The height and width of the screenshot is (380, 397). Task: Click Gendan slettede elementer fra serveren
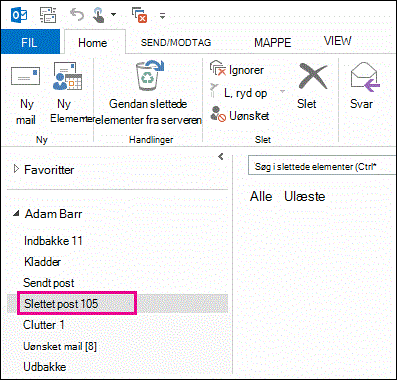click(149, 93)
